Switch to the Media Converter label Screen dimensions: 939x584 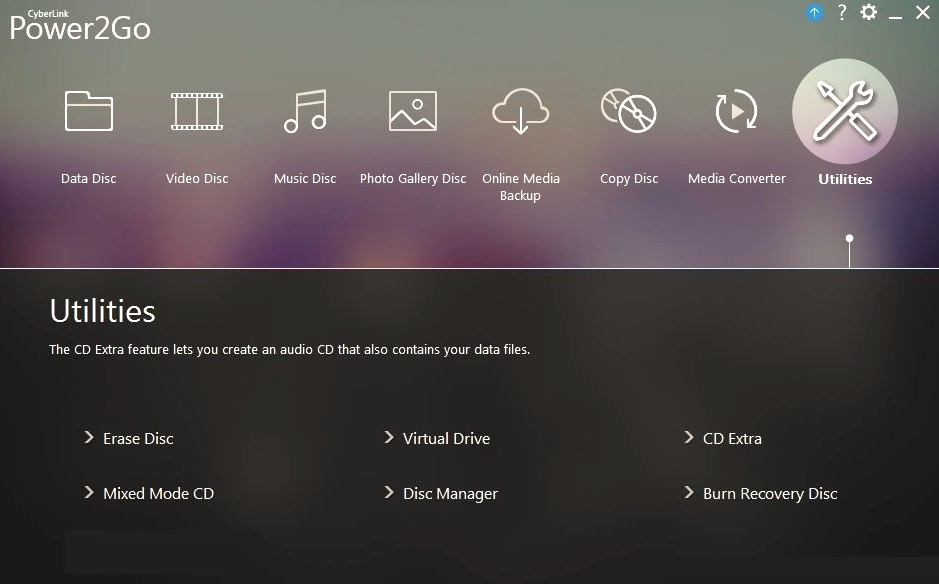click(x=737, y=178)
